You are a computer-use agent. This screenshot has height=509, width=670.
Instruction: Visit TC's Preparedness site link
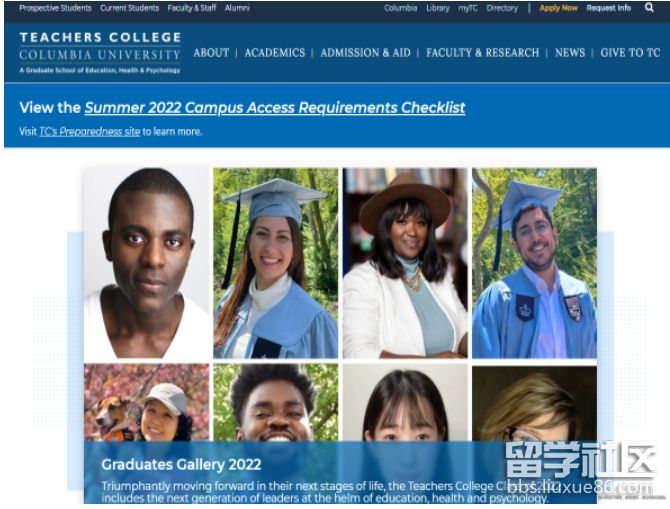coord(89,132)
